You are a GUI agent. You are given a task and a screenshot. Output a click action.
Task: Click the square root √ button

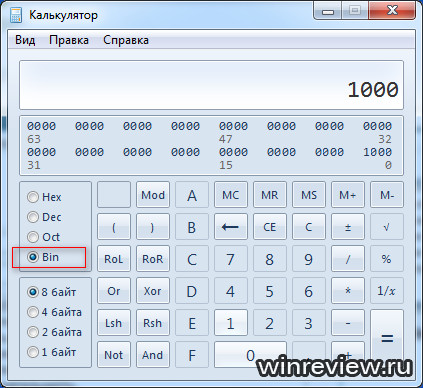(x=387, y=227)
